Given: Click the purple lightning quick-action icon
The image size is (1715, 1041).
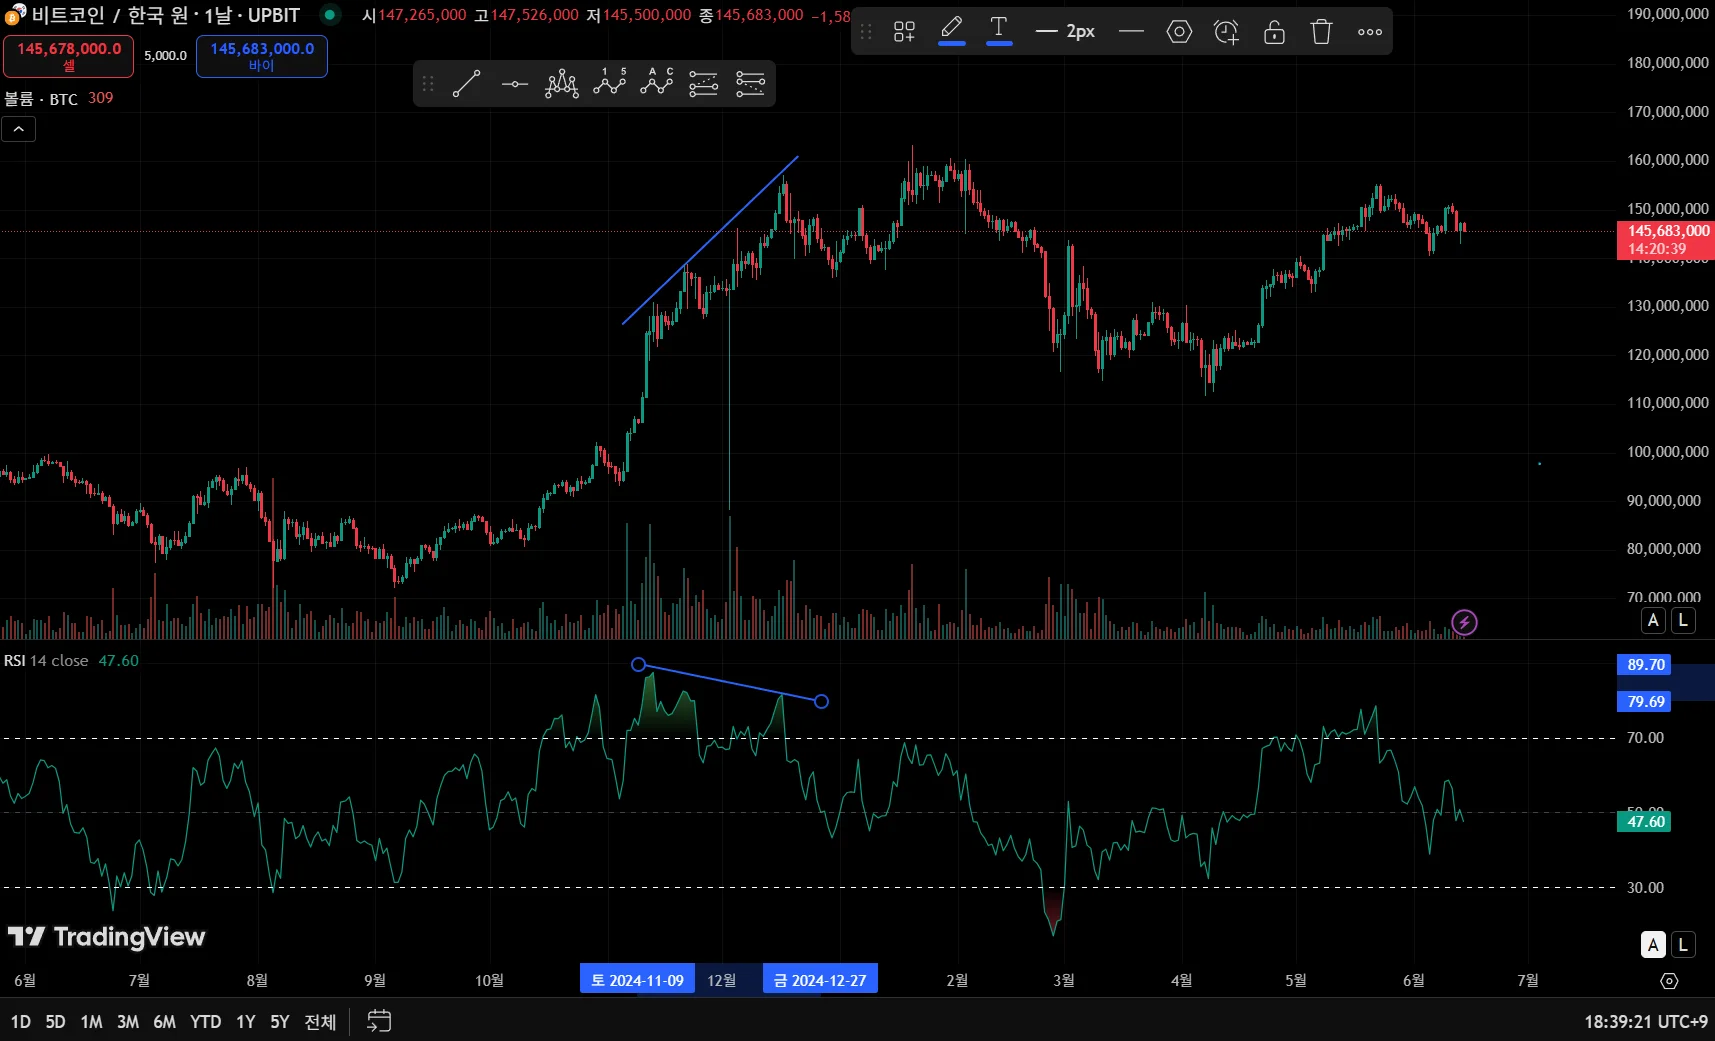Looking at the screenshot, I should click(x=1464, y=623).
